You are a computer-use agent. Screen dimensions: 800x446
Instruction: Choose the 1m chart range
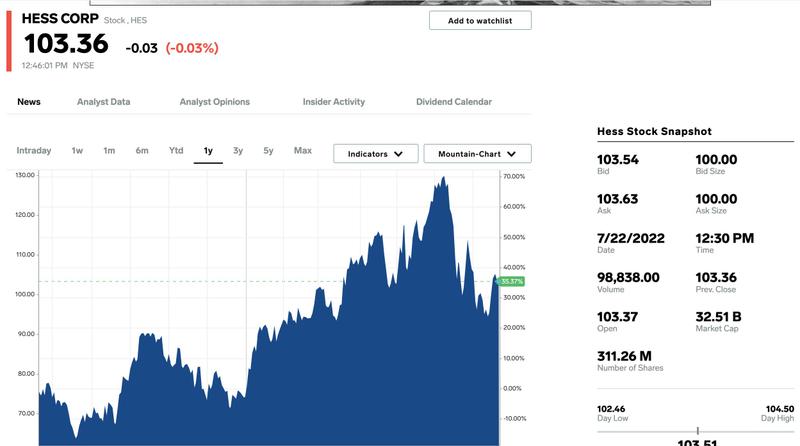click(109, 151)
